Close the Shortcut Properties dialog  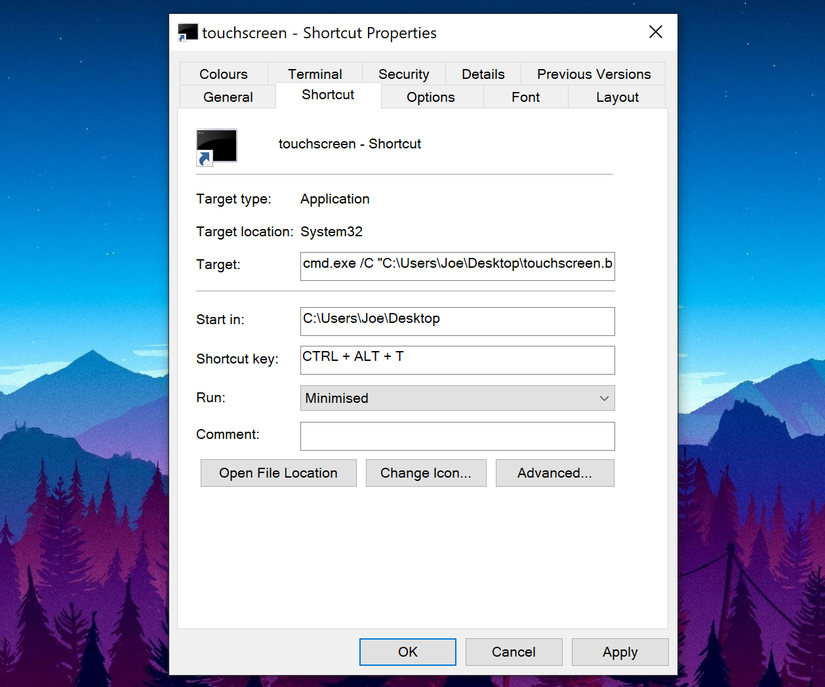[x=656, y=32]
